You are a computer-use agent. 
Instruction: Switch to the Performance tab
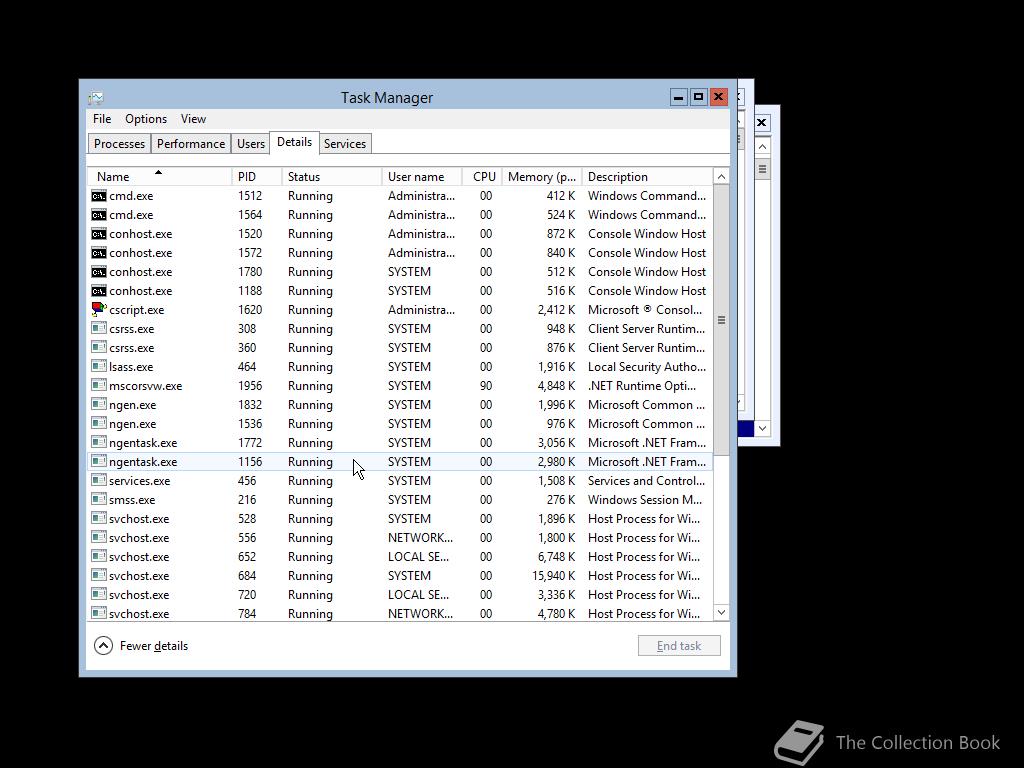(191, 144)
